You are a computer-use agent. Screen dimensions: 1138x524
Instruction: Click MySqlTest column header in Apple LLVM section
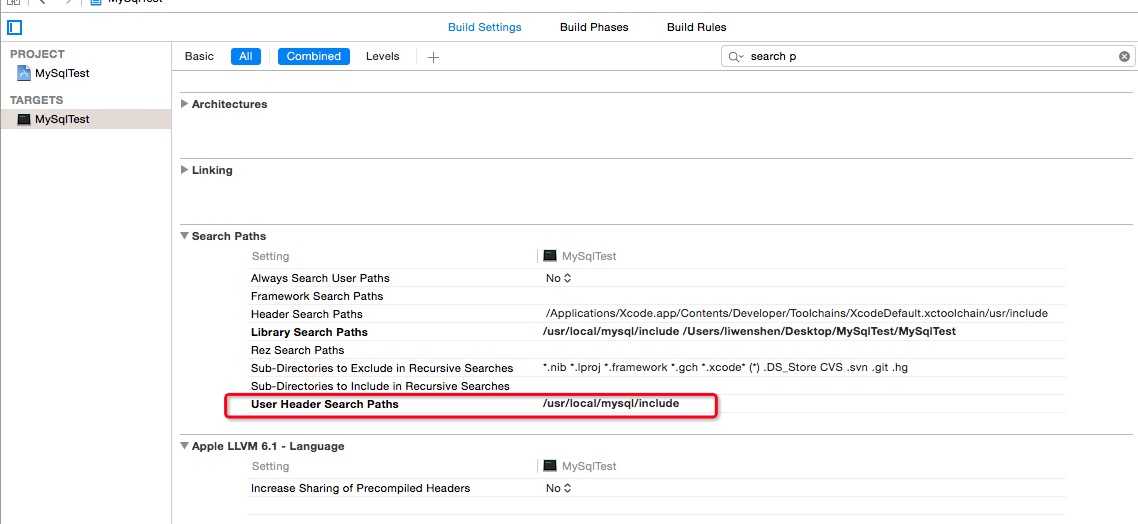pyautogui.click(x=580, y=466)
